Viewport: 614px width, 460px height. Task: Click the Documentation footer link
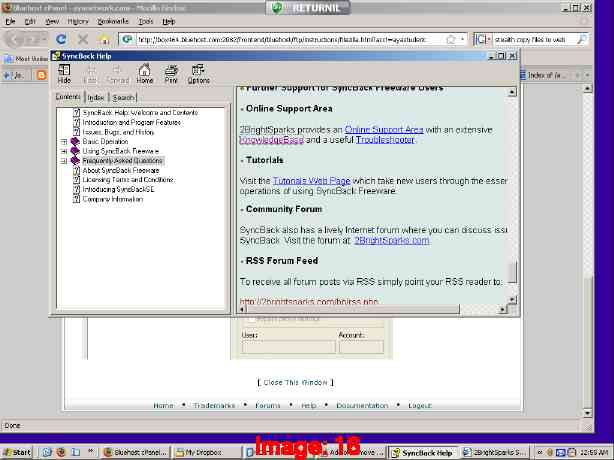click(x=362, y=406)
